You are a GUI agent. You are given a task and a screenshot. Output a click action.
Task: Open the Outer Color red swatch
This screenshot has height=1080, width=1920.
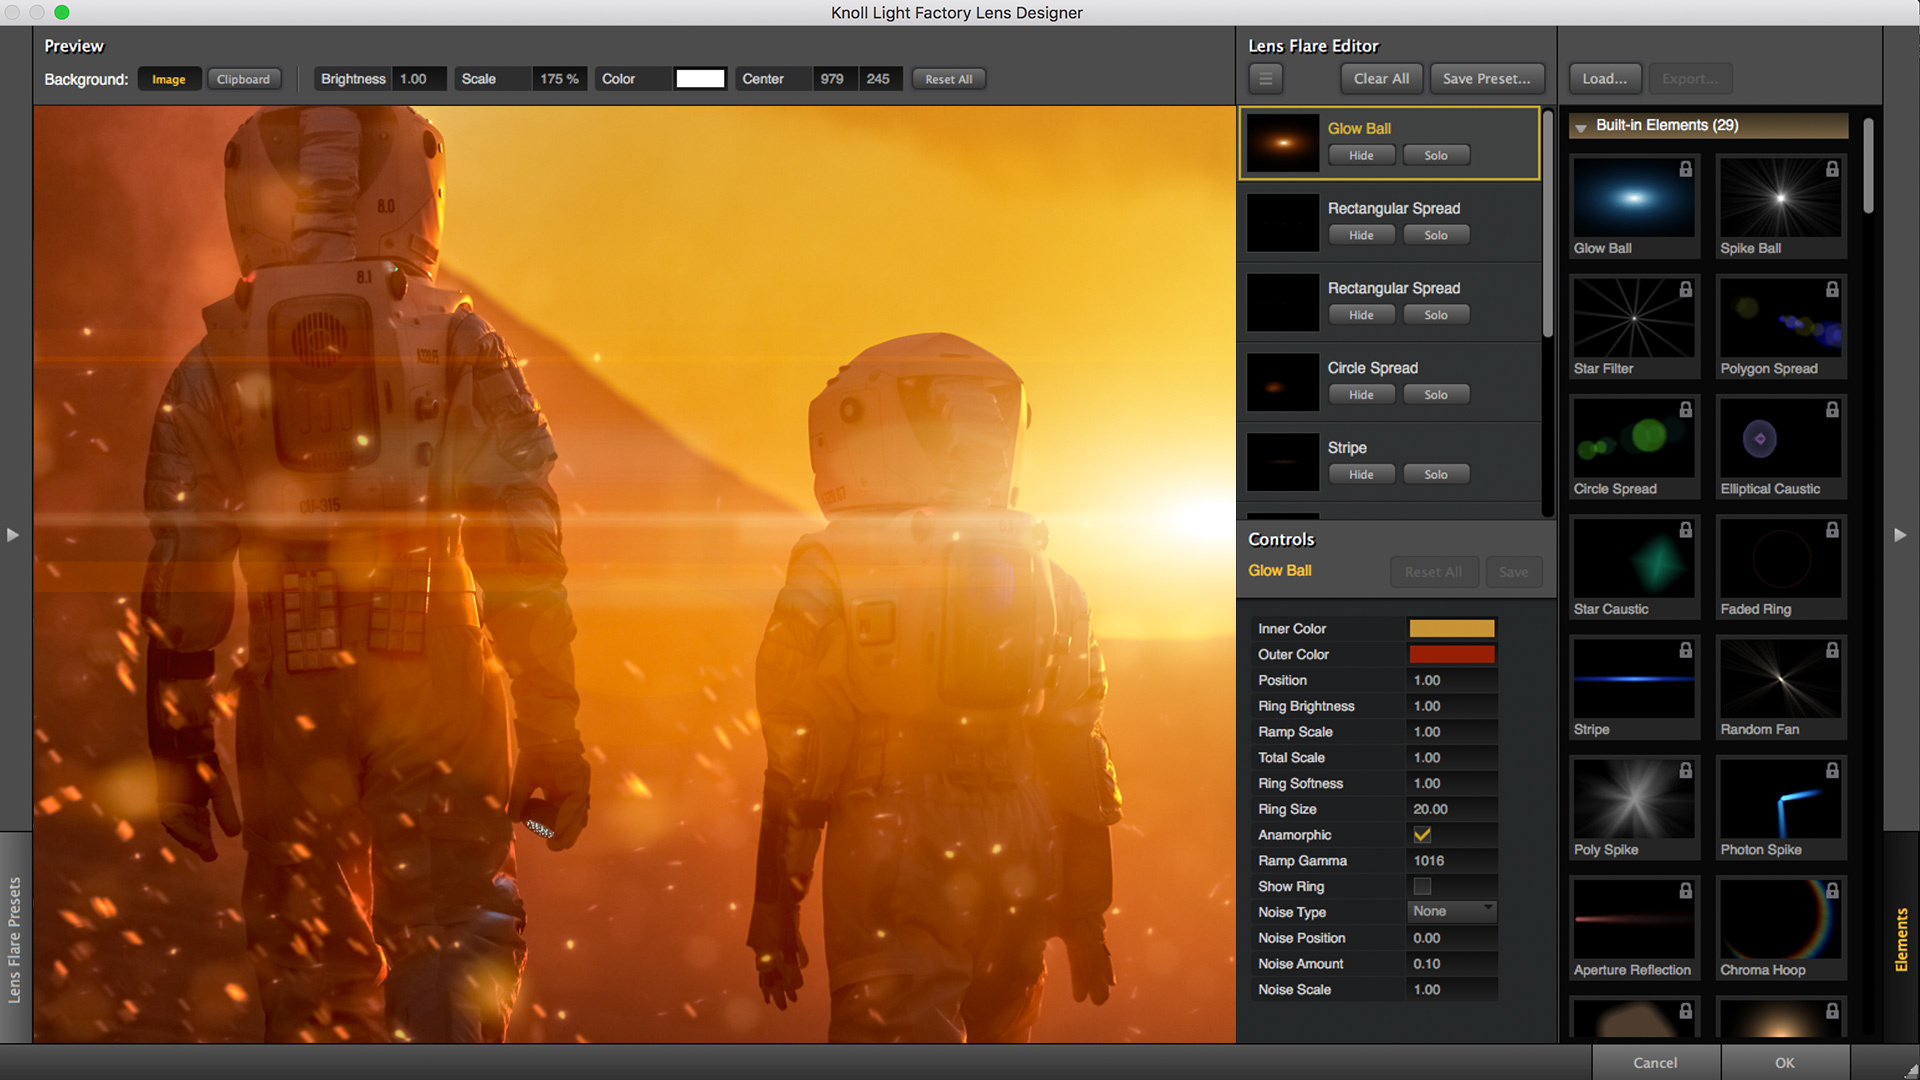(x=1451, y=654)
